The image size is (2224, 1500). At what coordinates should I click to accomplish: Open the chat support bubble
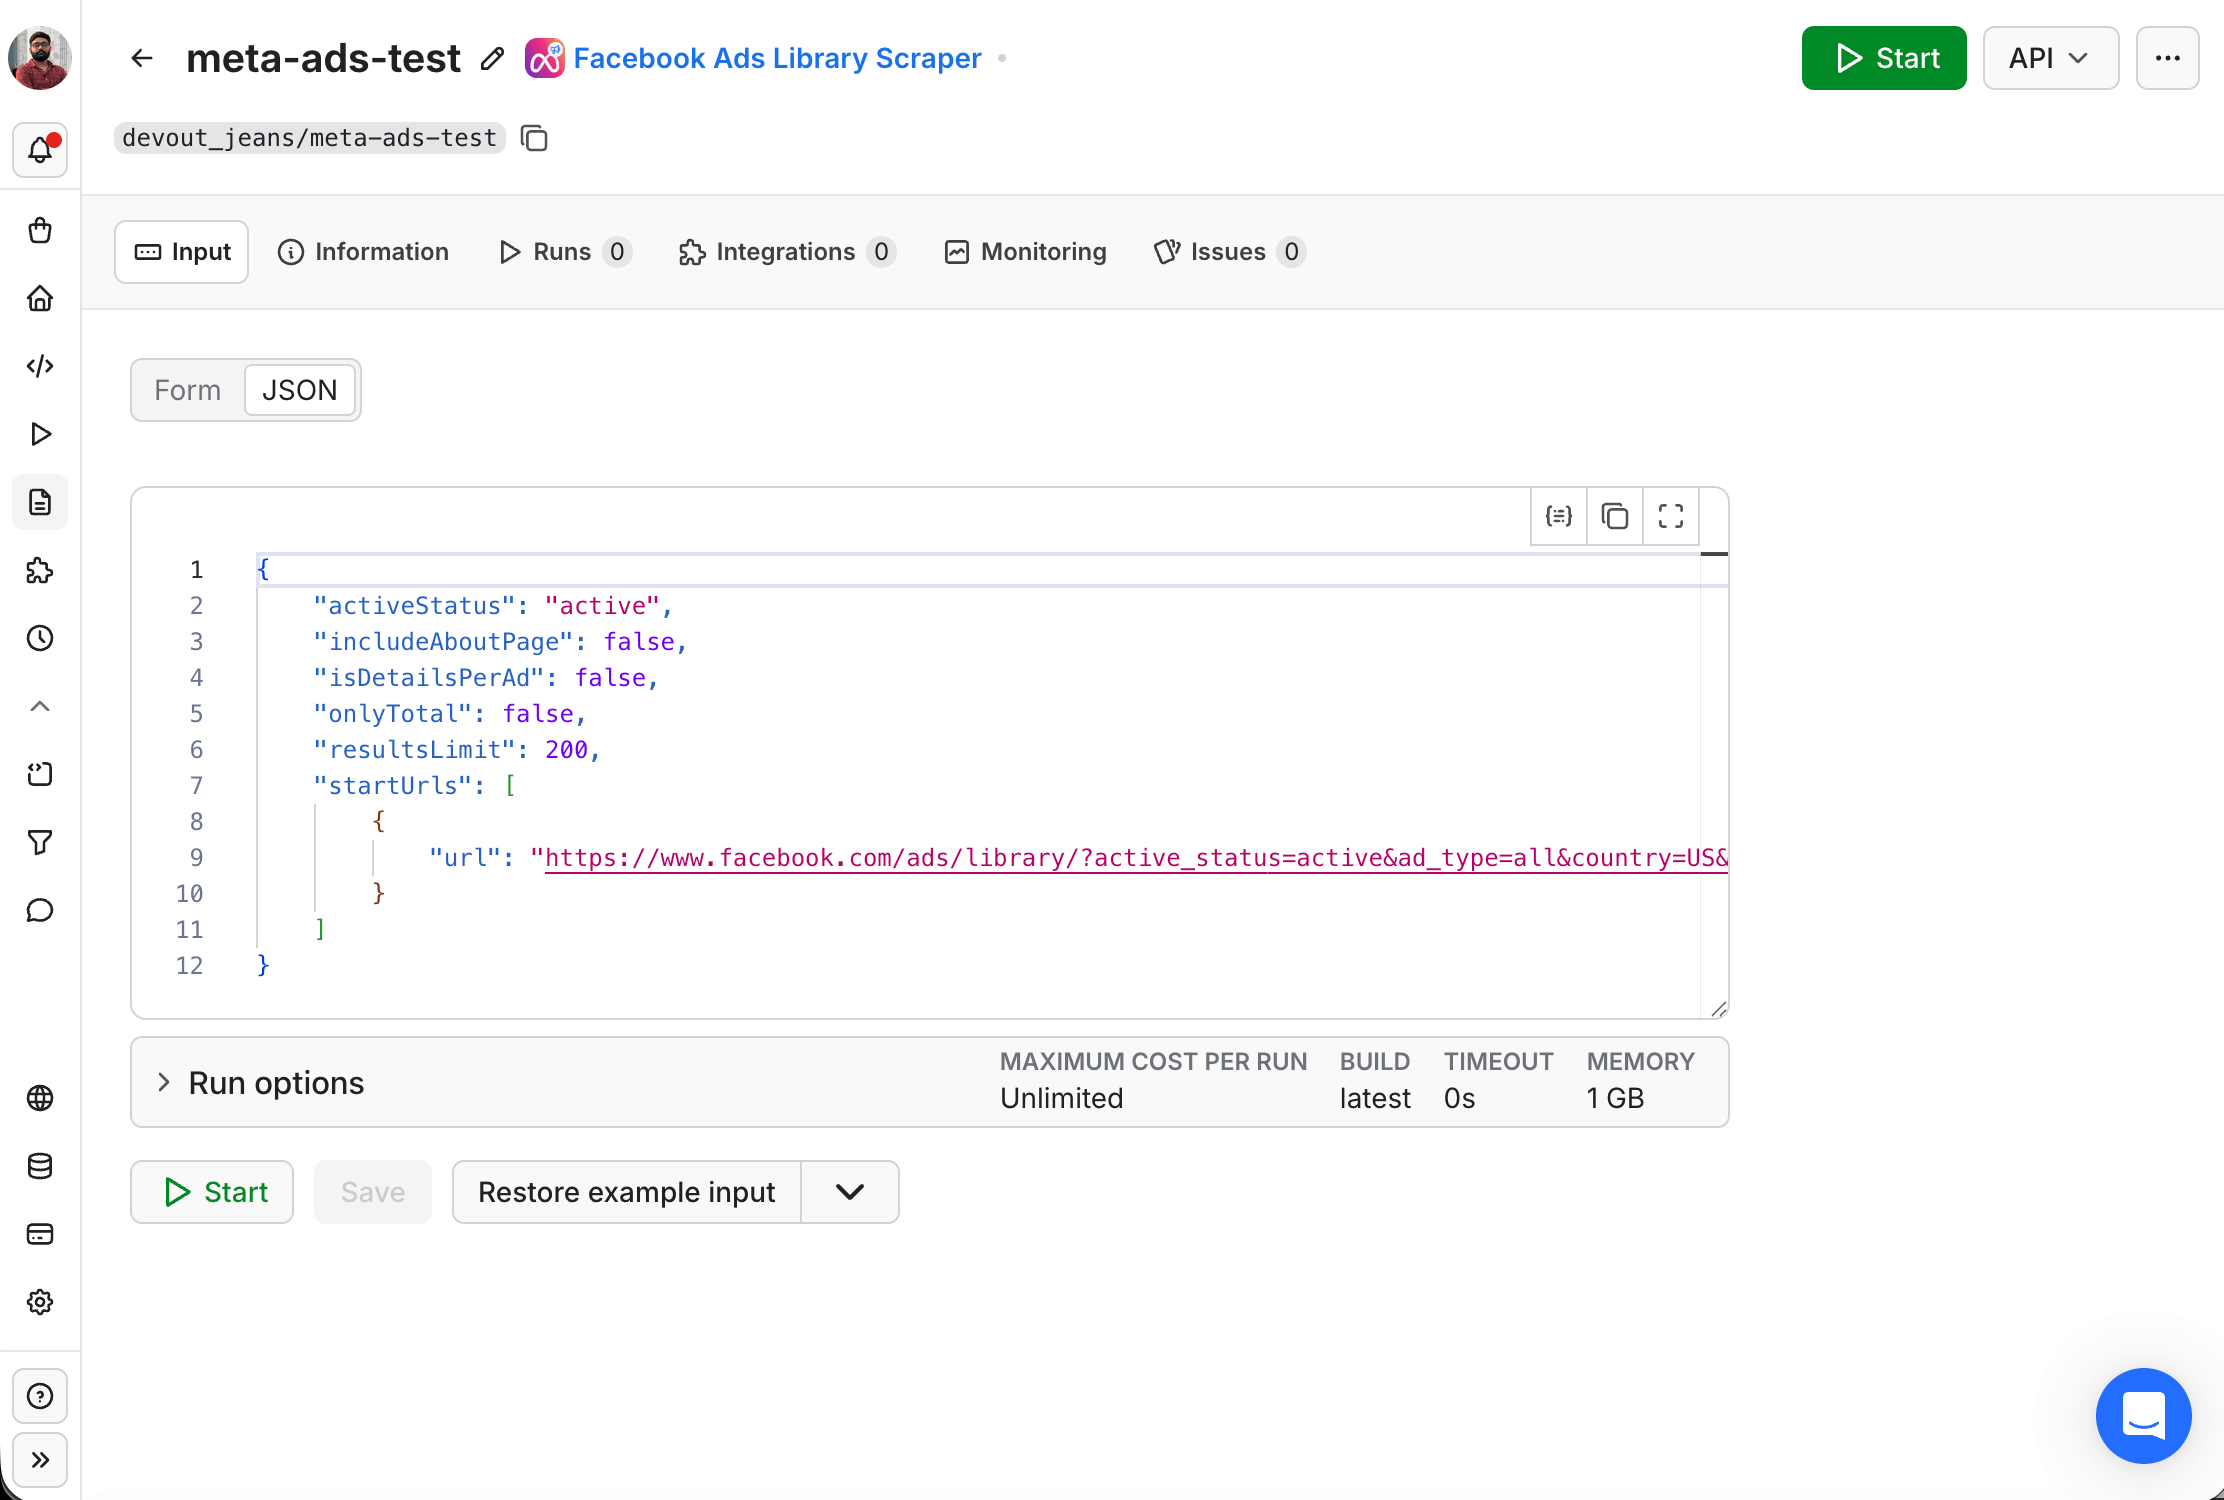(x=2144, y=1416)
